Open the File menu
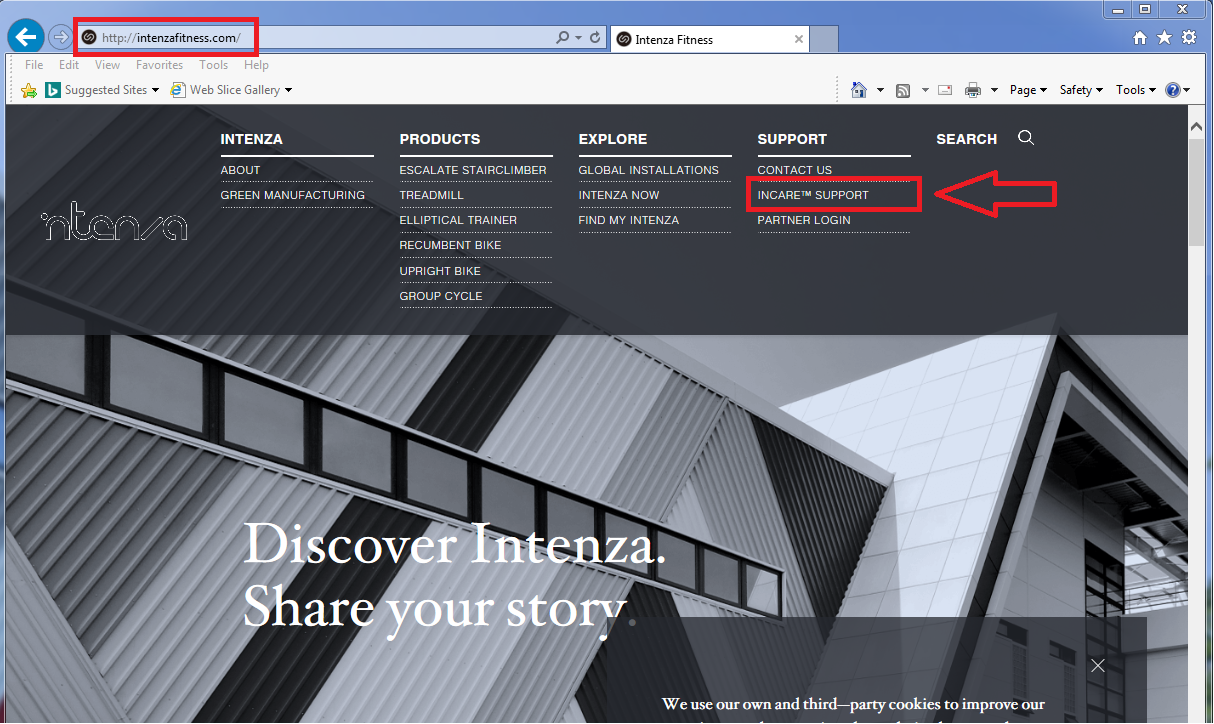Viewport: 1214px width, 724px height. tap(34, 65)
